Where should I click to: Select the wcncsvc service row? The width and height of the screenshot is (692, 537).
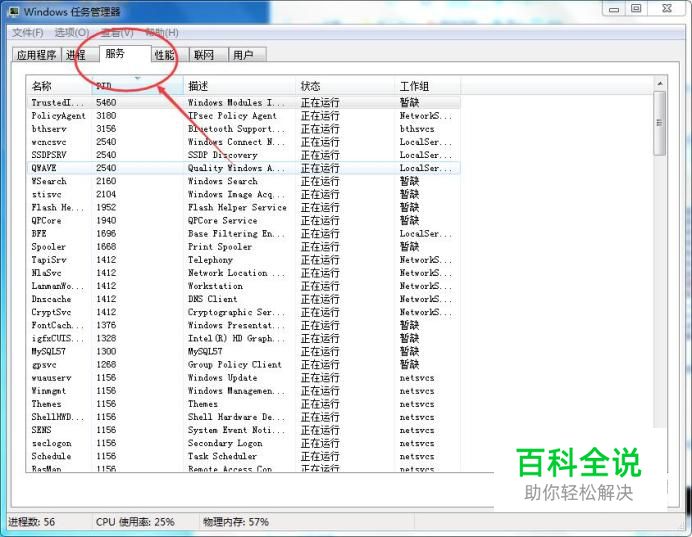click(243, 142)
